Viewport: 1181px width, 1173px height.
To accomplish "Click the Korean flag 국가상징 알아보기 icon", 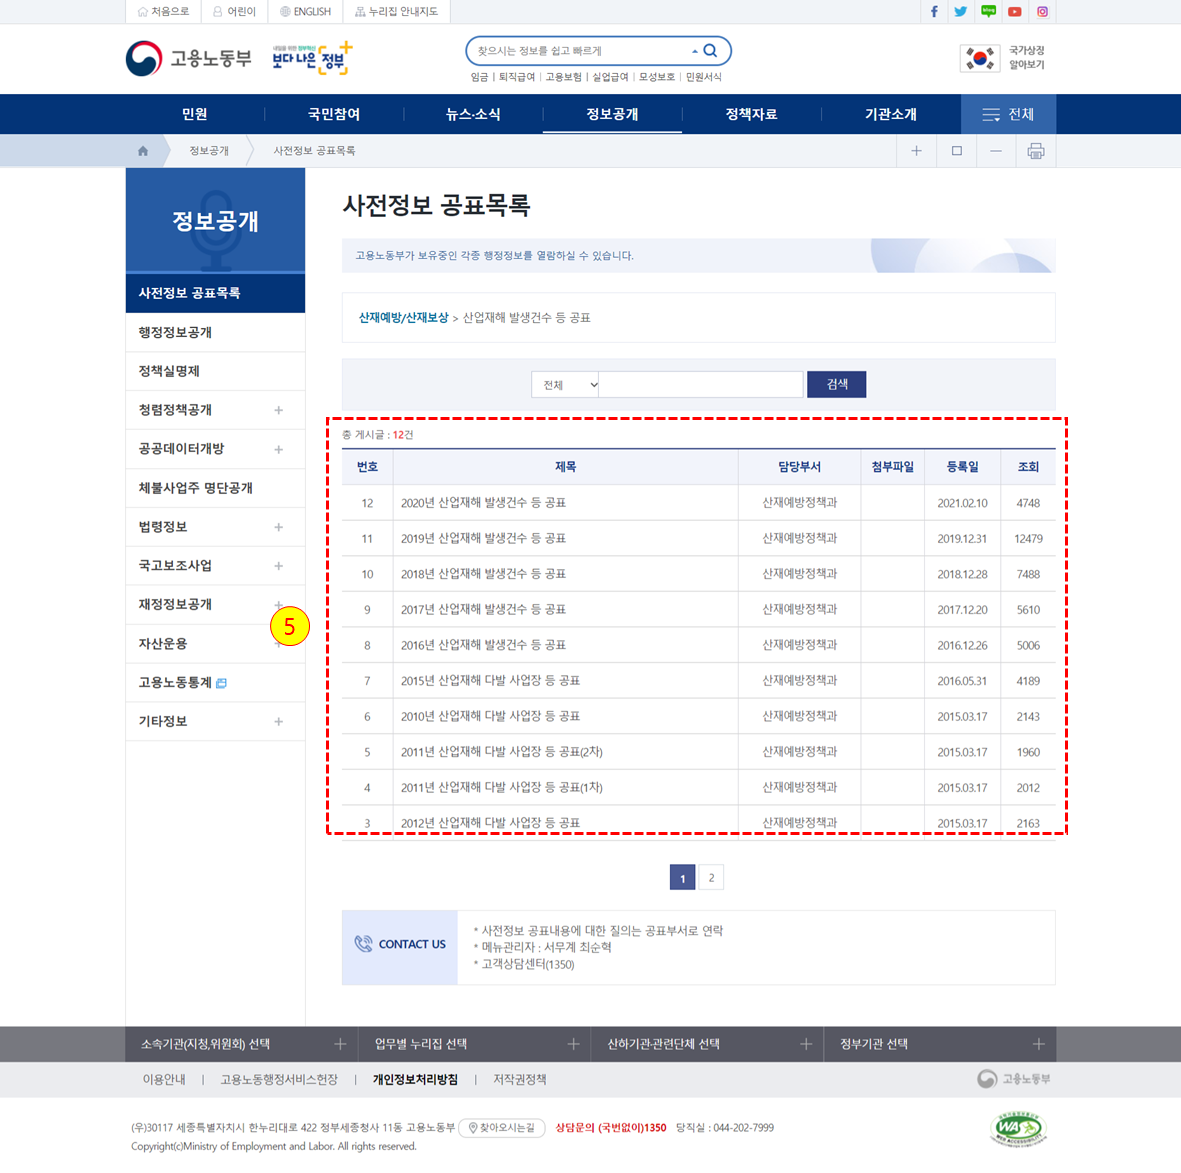I will click(980, 57).
